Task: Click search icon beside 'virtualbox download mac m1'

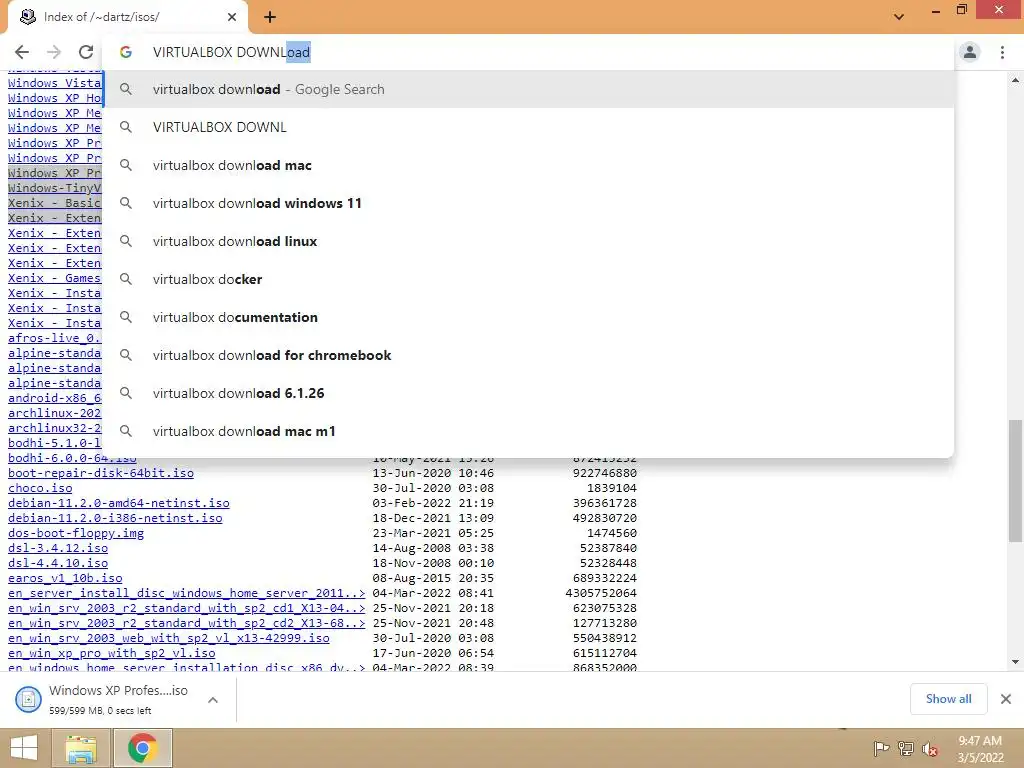Action: click(125, 431)
